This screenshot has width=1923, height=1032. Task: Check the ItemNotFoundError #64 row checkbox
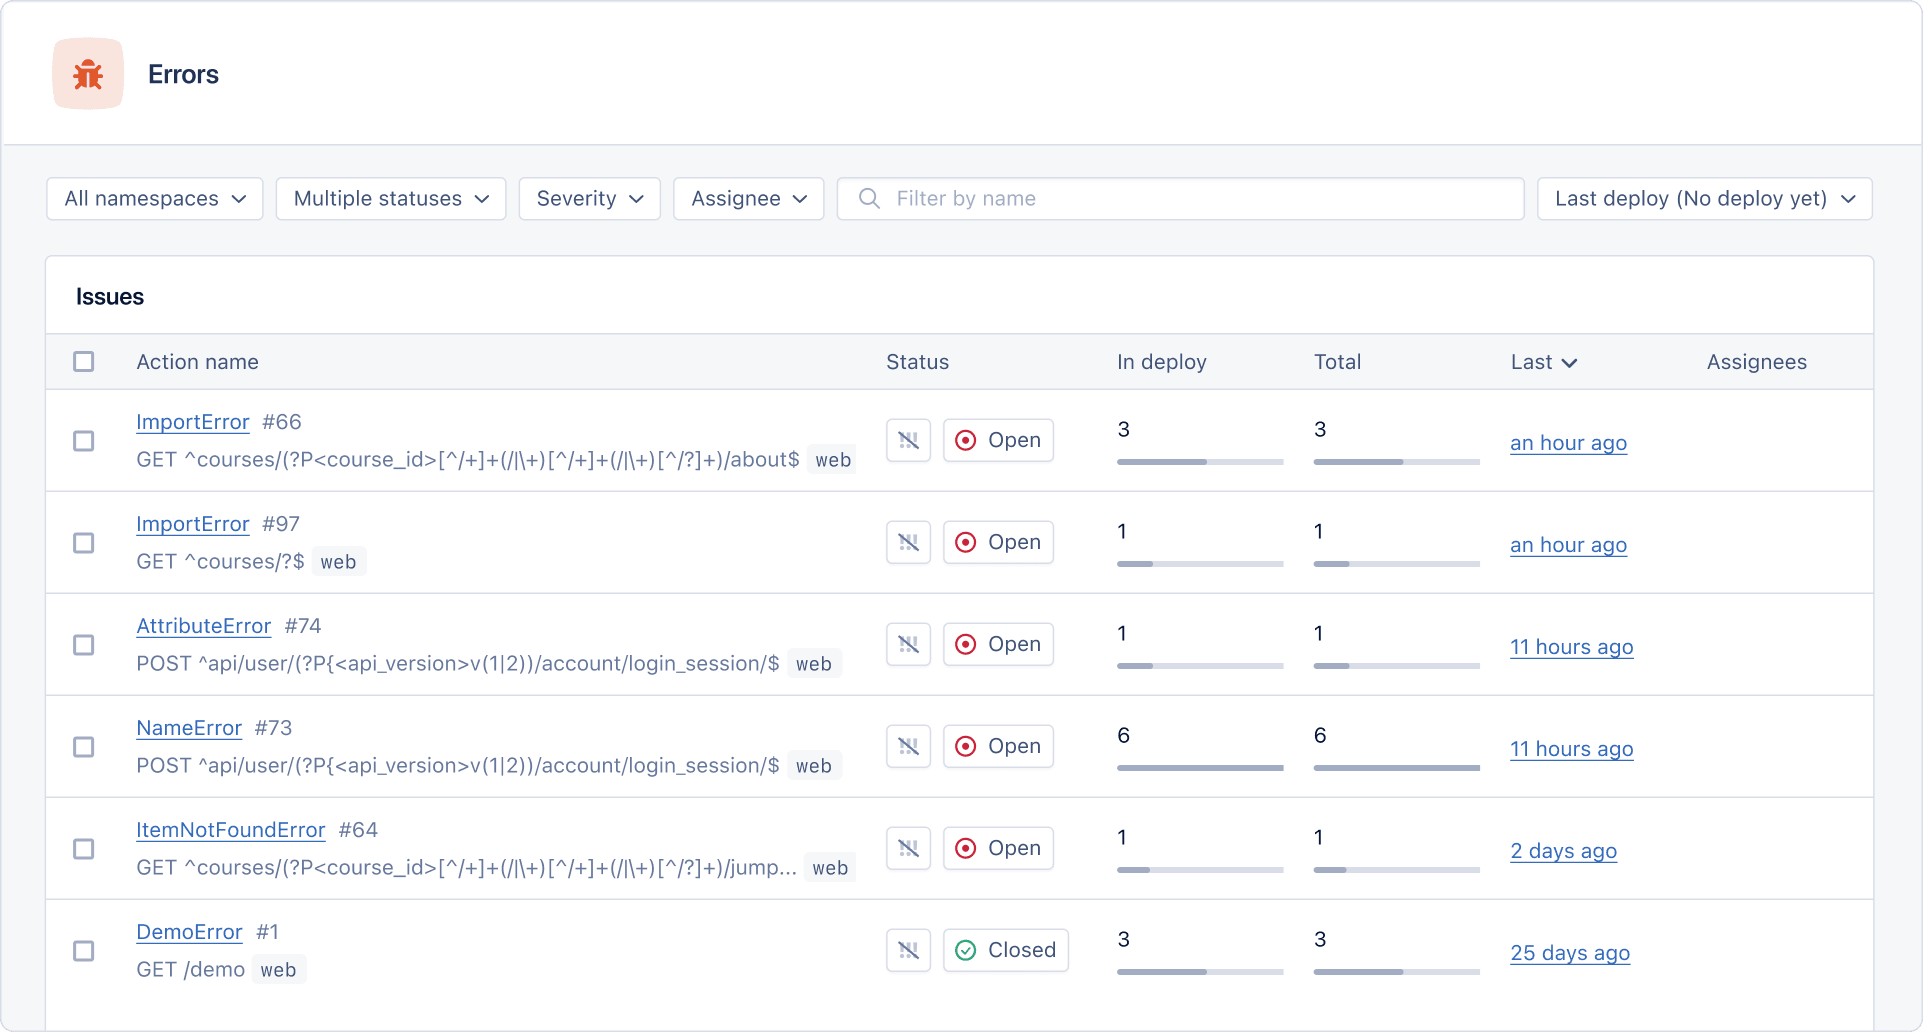[84, 849]
